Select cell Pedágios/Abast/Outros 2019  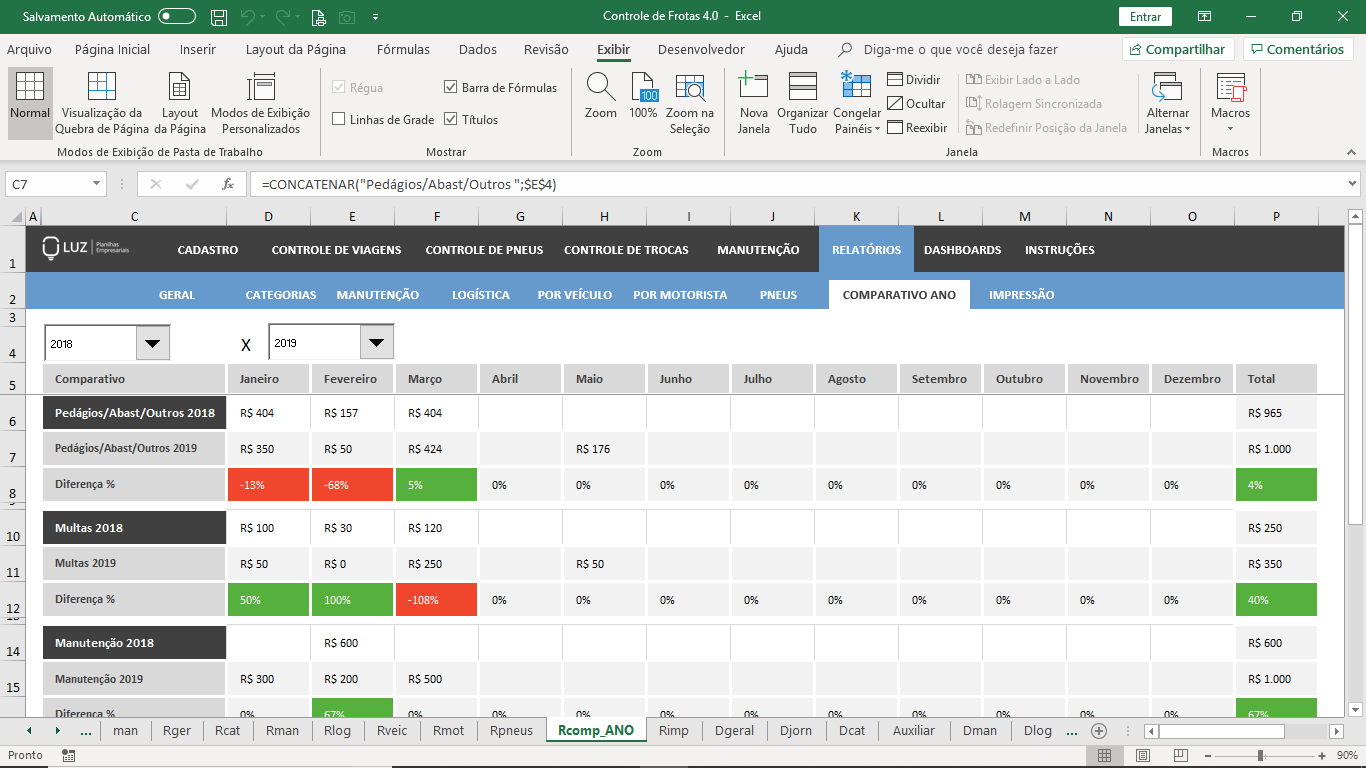click(134, 449)
